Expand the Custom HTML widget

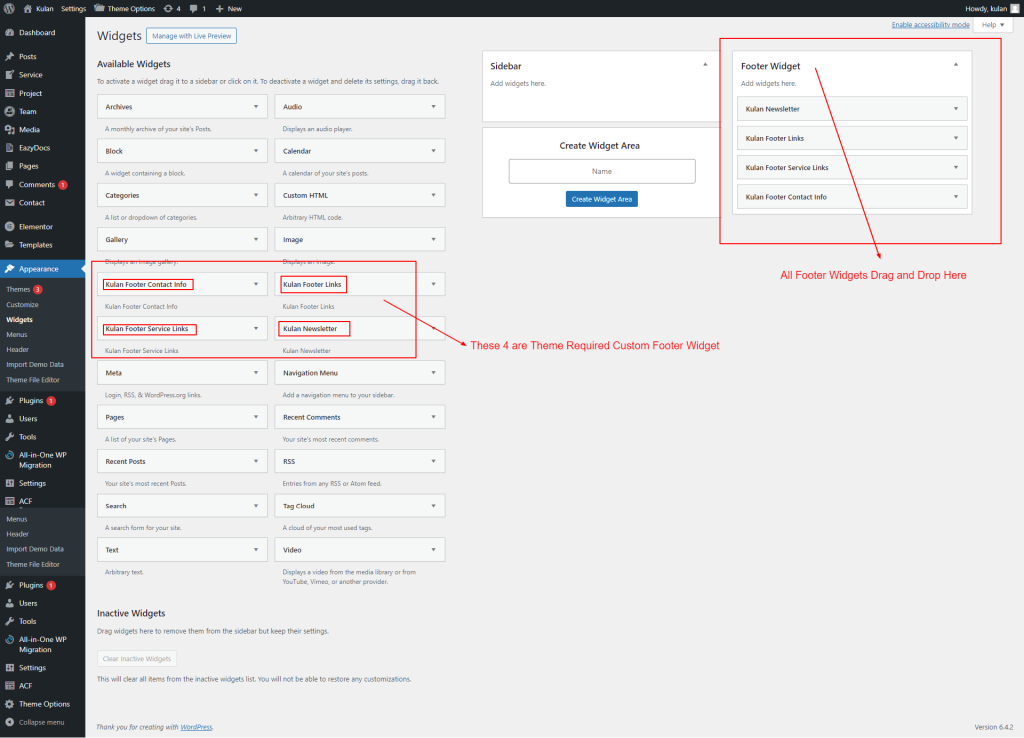coord(434,195)
